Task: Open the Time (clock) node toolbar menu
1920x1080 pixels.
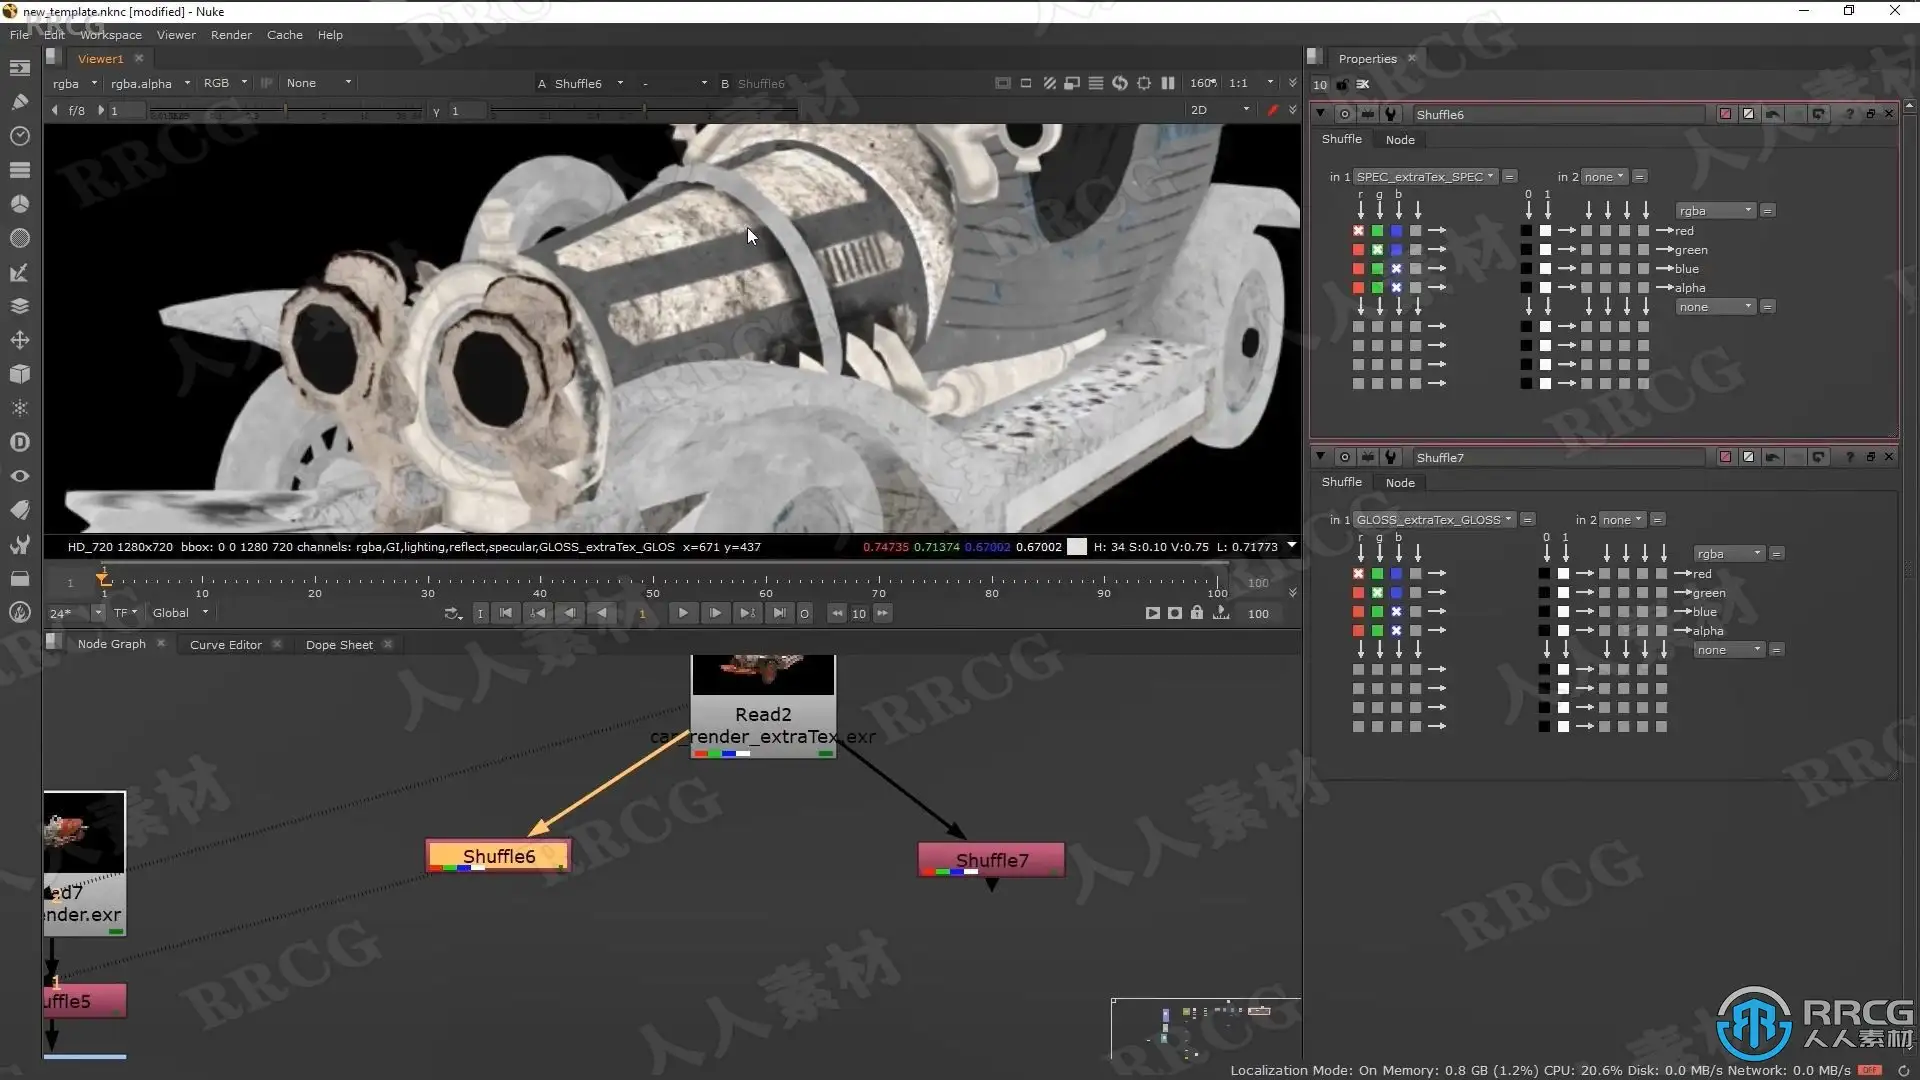Action: pyautogui.click(x=19, y=135)
